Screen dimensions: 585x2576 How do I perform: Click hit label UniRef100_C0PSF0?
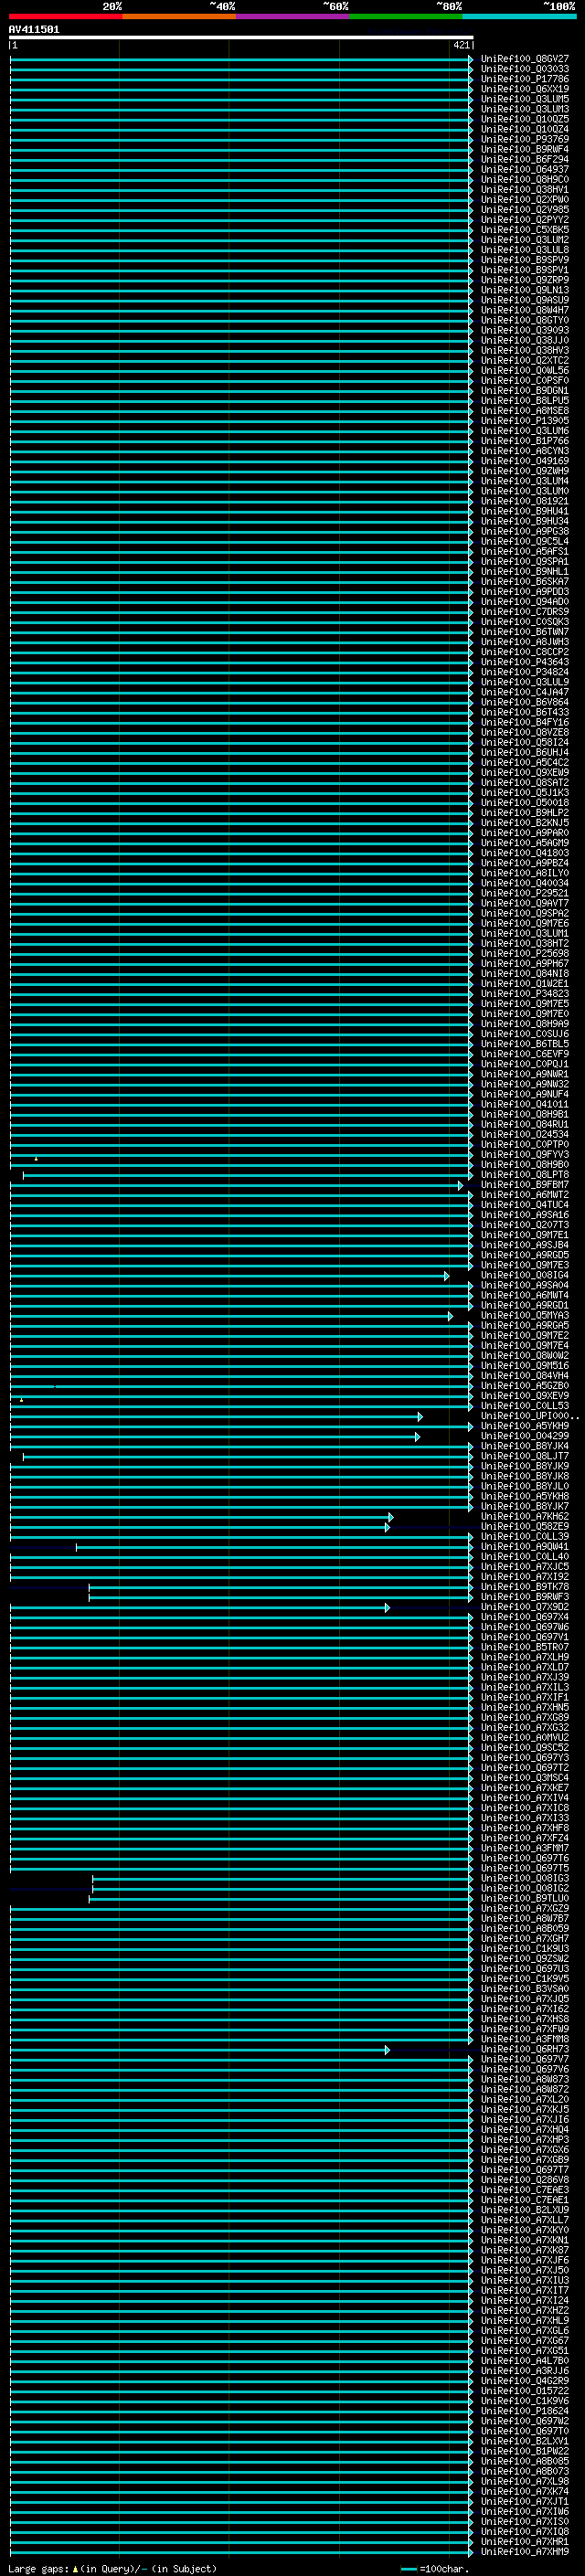point(525,380)
